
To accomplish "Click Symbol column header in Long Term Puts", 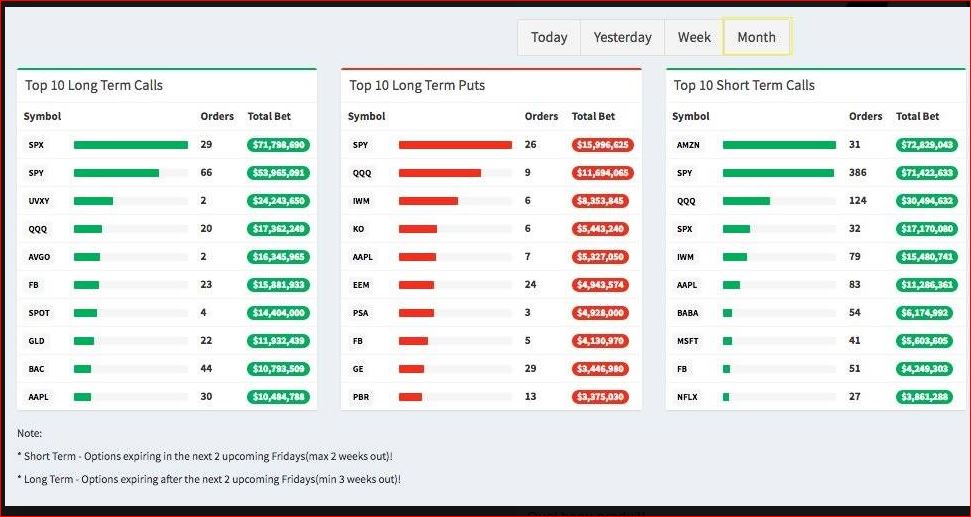I will [367, 116].
